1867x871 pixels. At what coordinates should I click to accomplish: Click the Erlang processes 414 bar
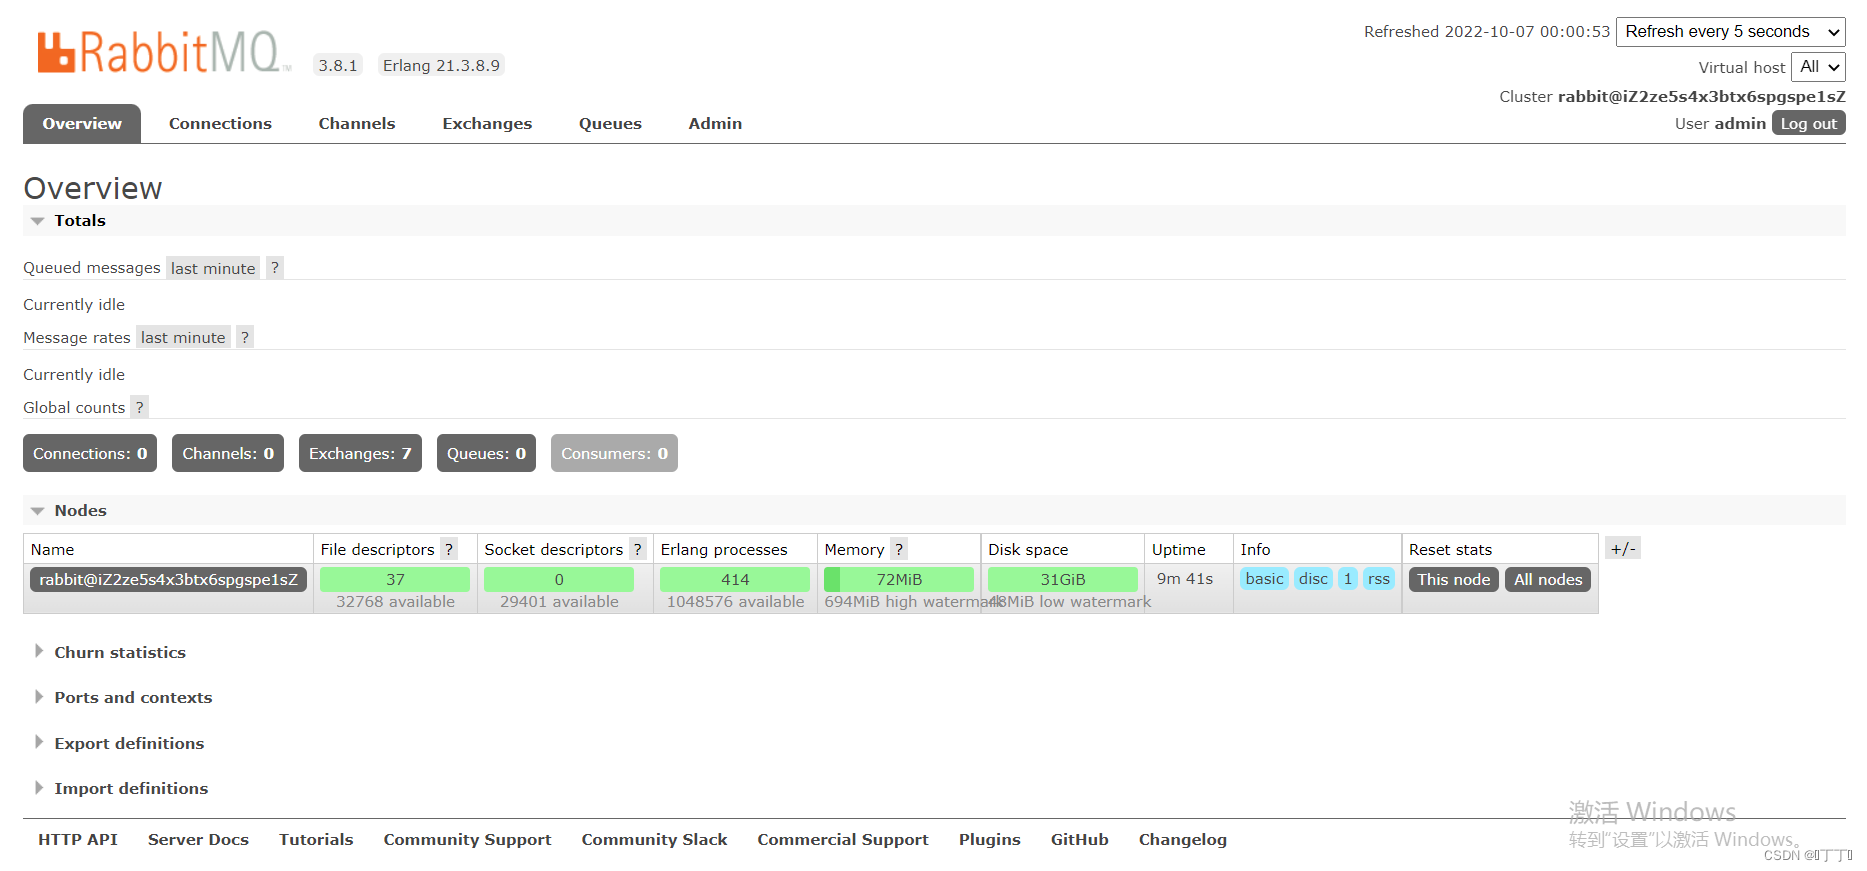(x=735, y=579)
